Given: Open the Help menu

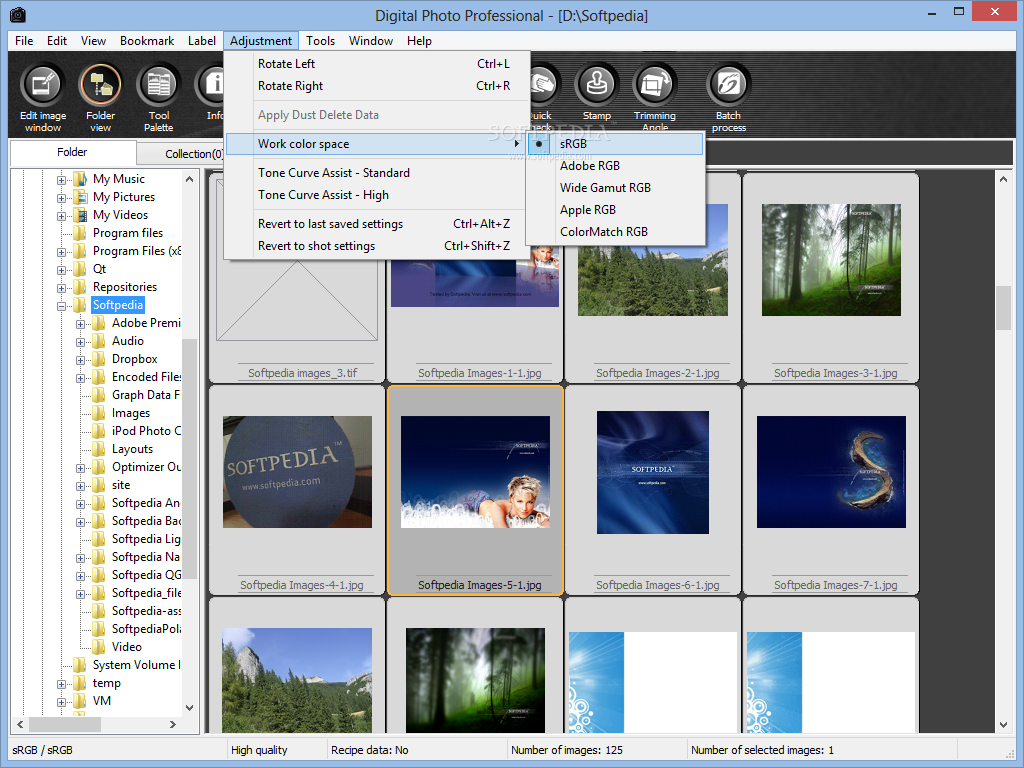Looking at the screenshot, I should point(419,40).
